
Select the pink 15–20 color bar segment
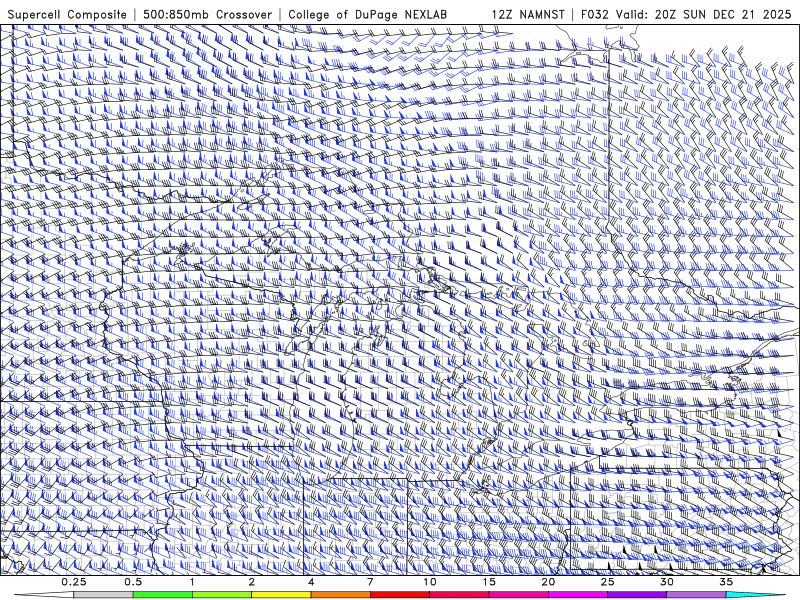(x=518, y=594)
